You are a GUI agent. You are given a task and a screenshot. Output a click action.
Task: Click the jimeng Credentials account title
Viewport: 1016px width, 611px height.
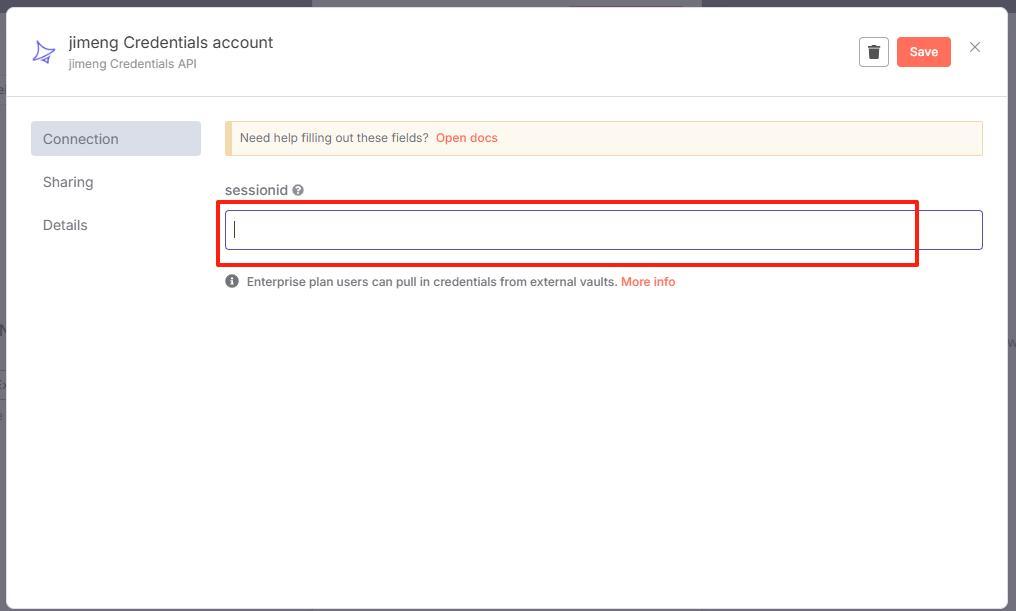pyautogui.click(x=171, y=43)
